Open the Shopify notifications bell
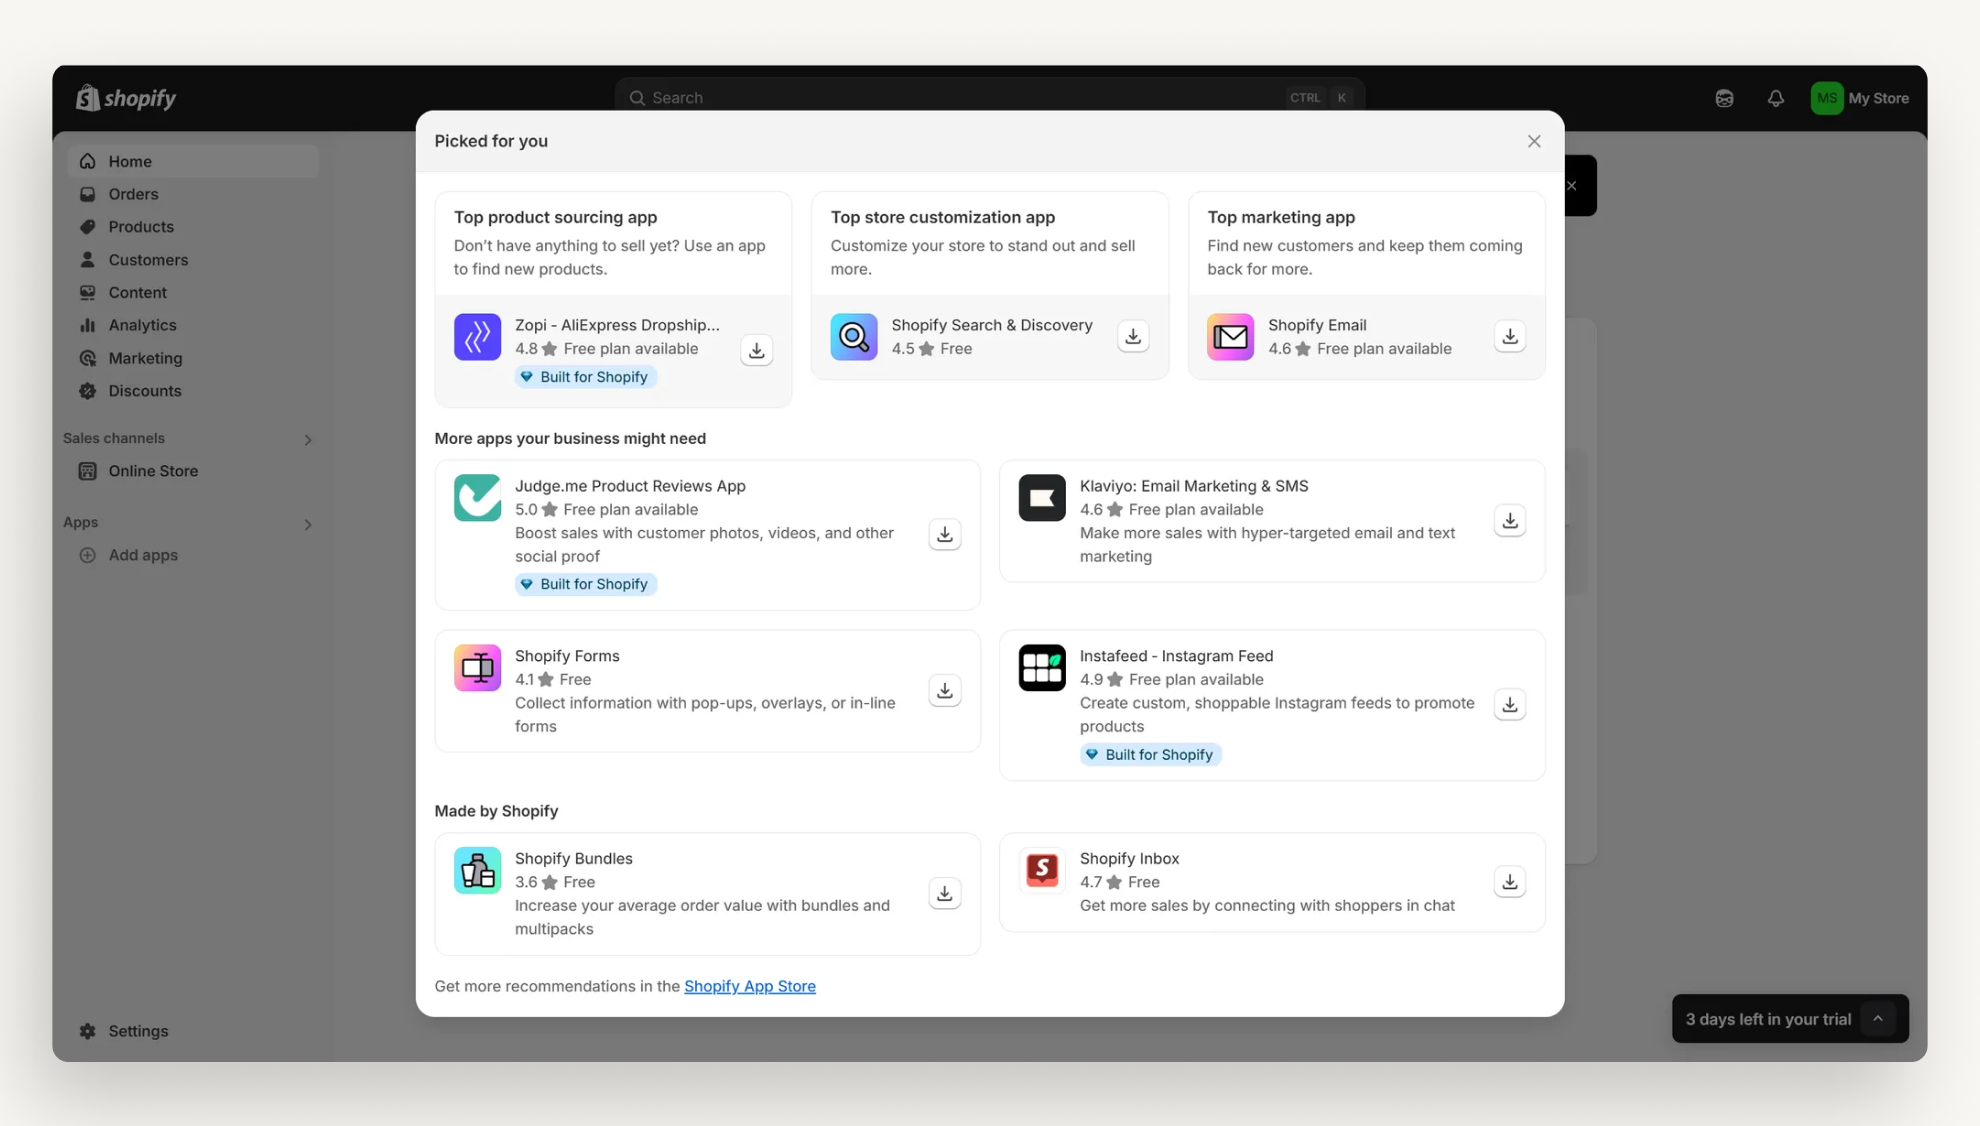The image size is (1980, 1126). point(1776,98)
